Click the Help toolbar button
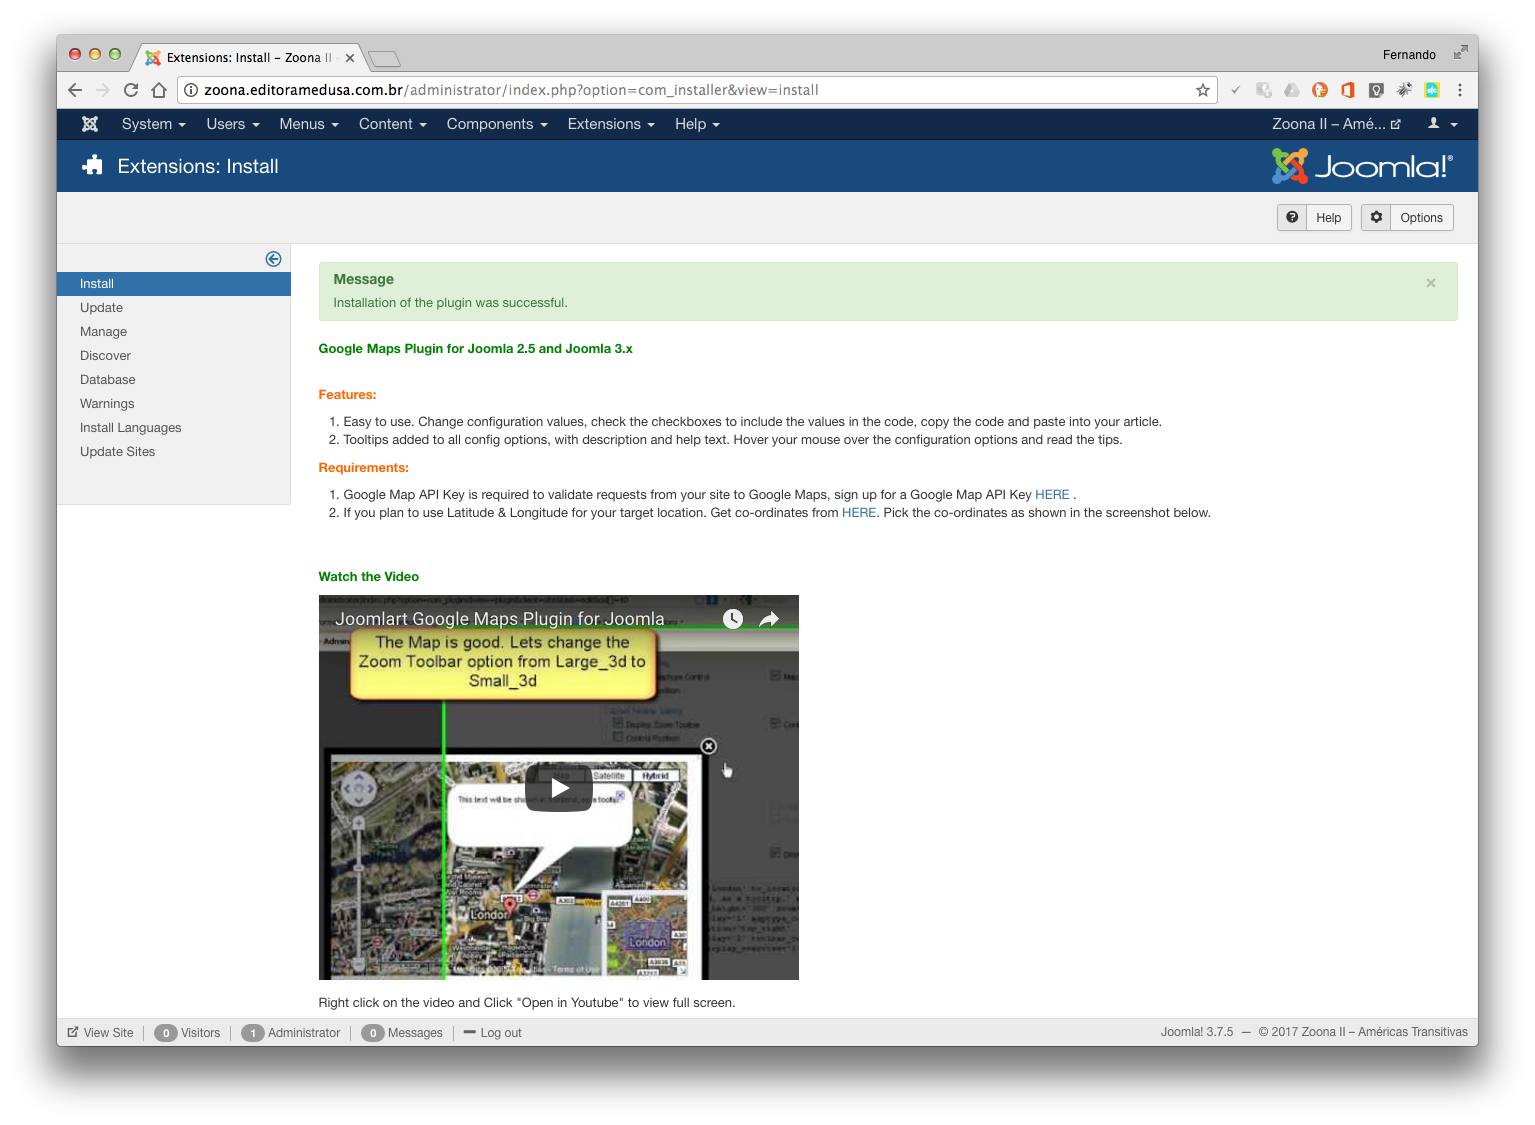The width and height of the screenshot is (1535, 1125). click(x=1314, y=218)
